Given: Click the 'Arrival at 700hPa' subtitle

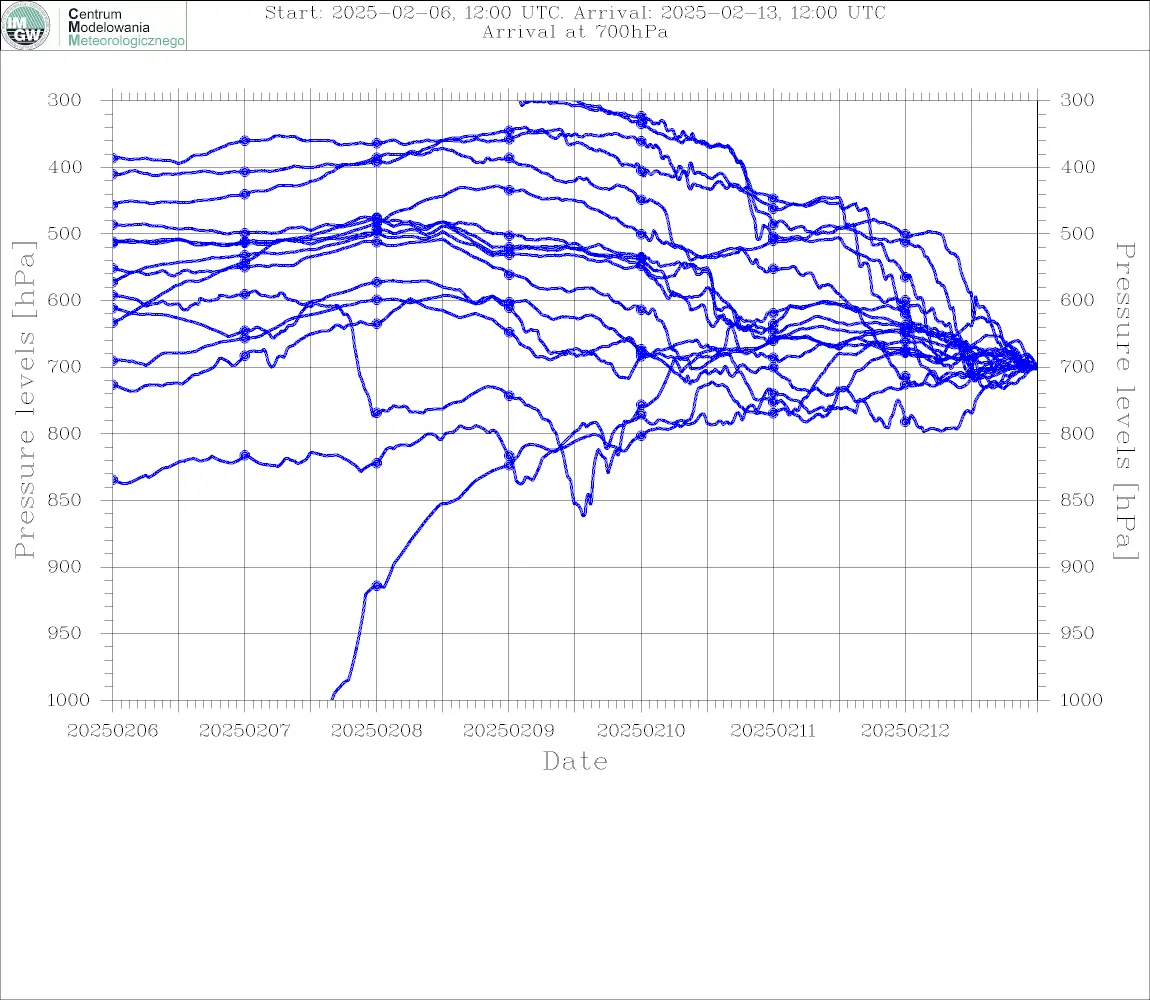Looking at the screenshot, I should coord(575,32).
